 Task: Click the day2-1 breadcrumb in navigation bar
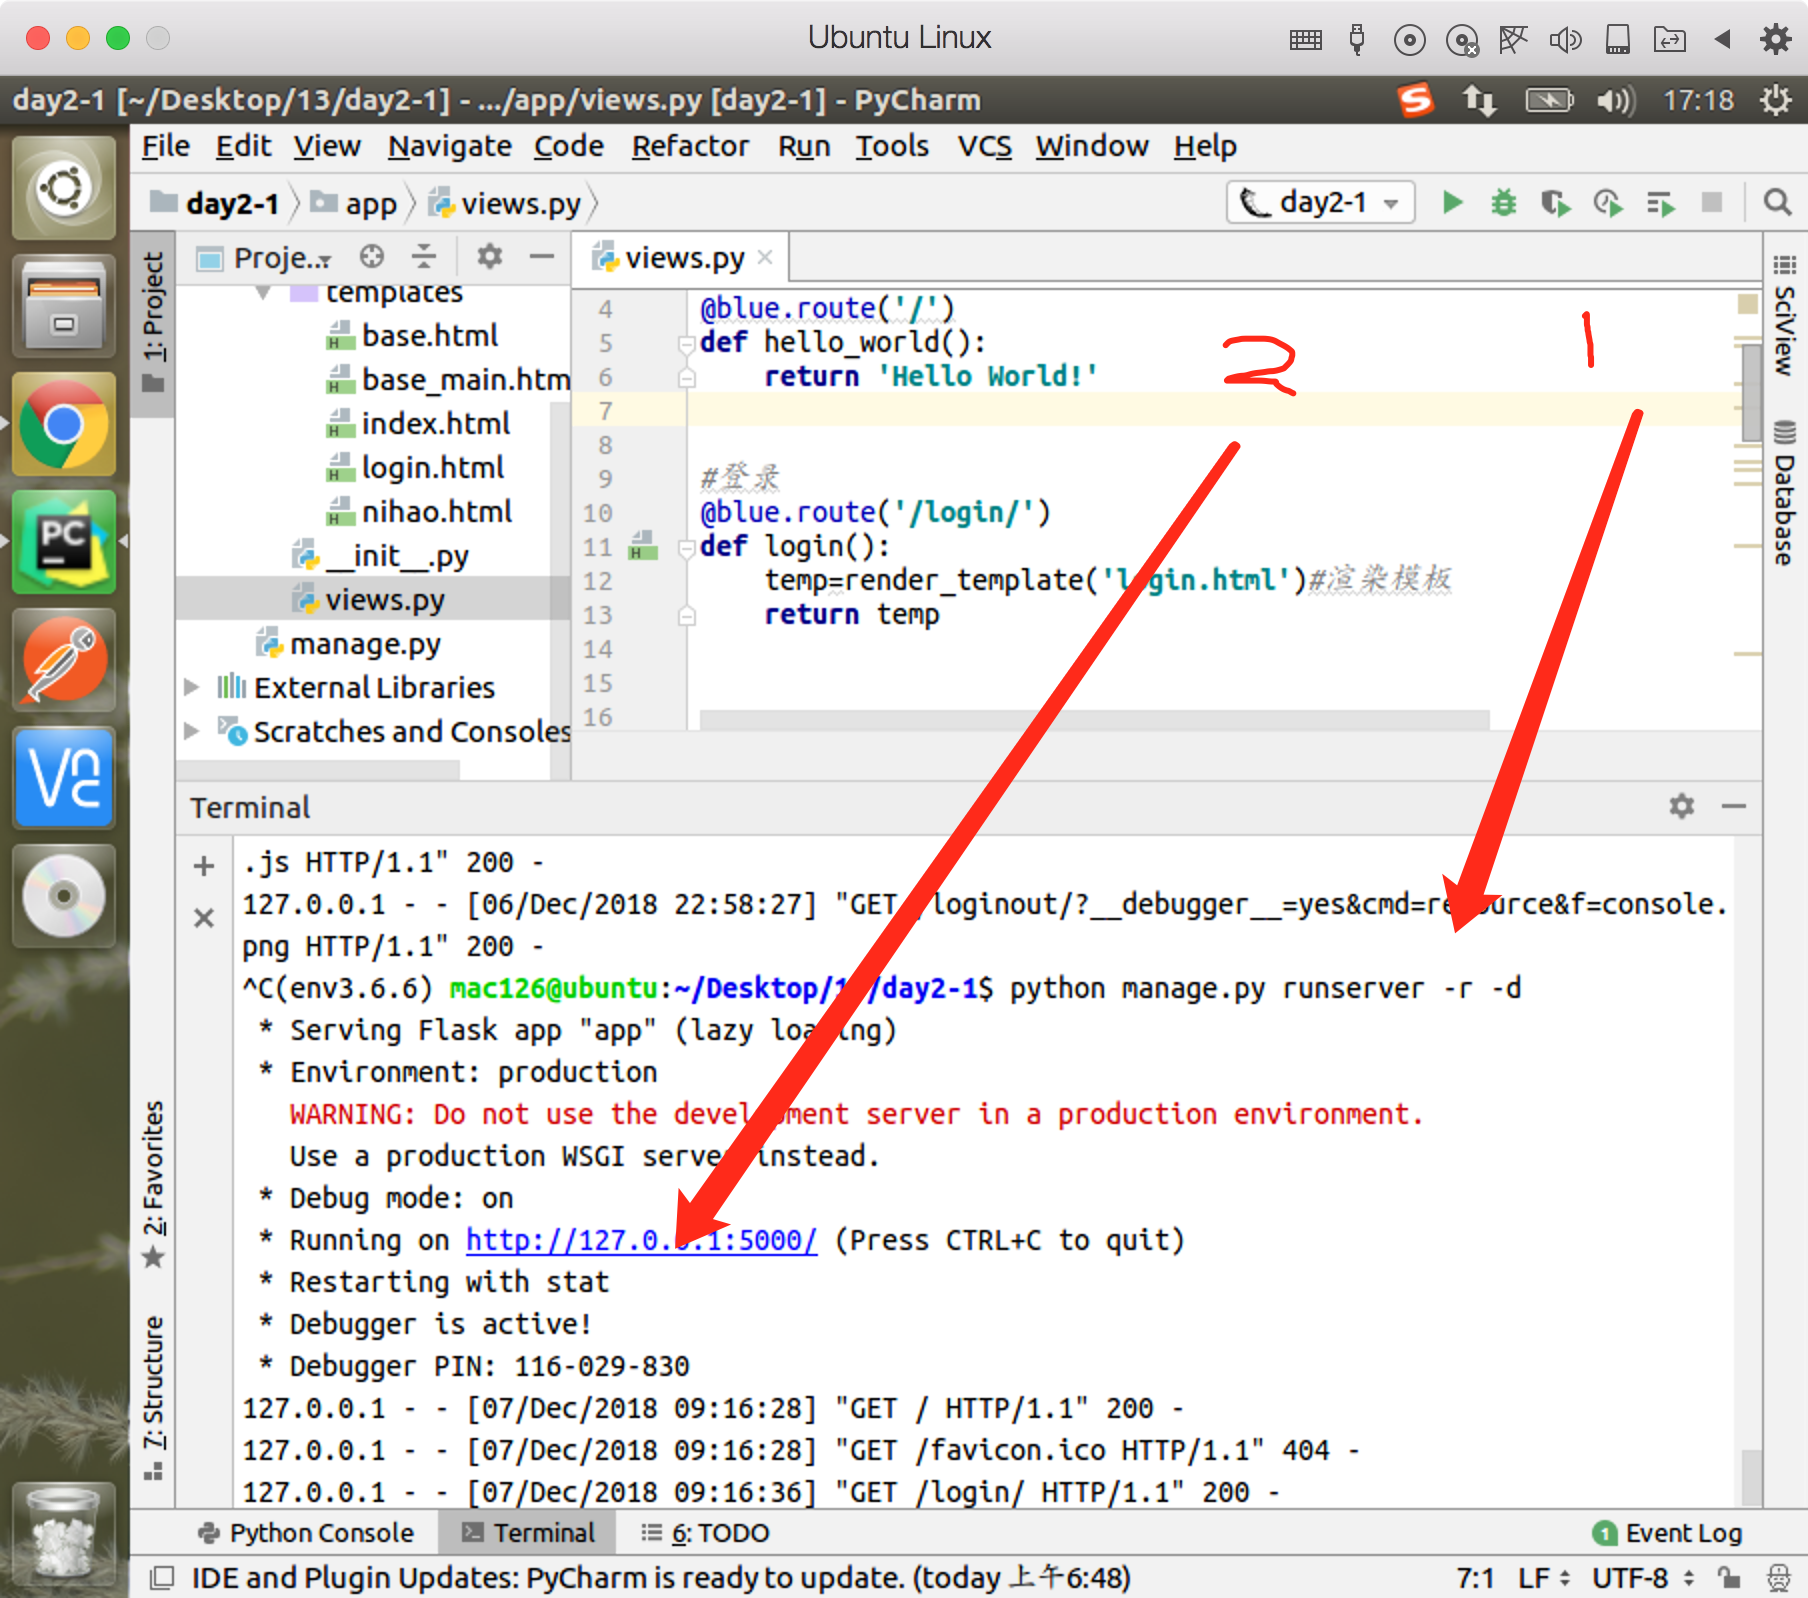tap(215, 203)
